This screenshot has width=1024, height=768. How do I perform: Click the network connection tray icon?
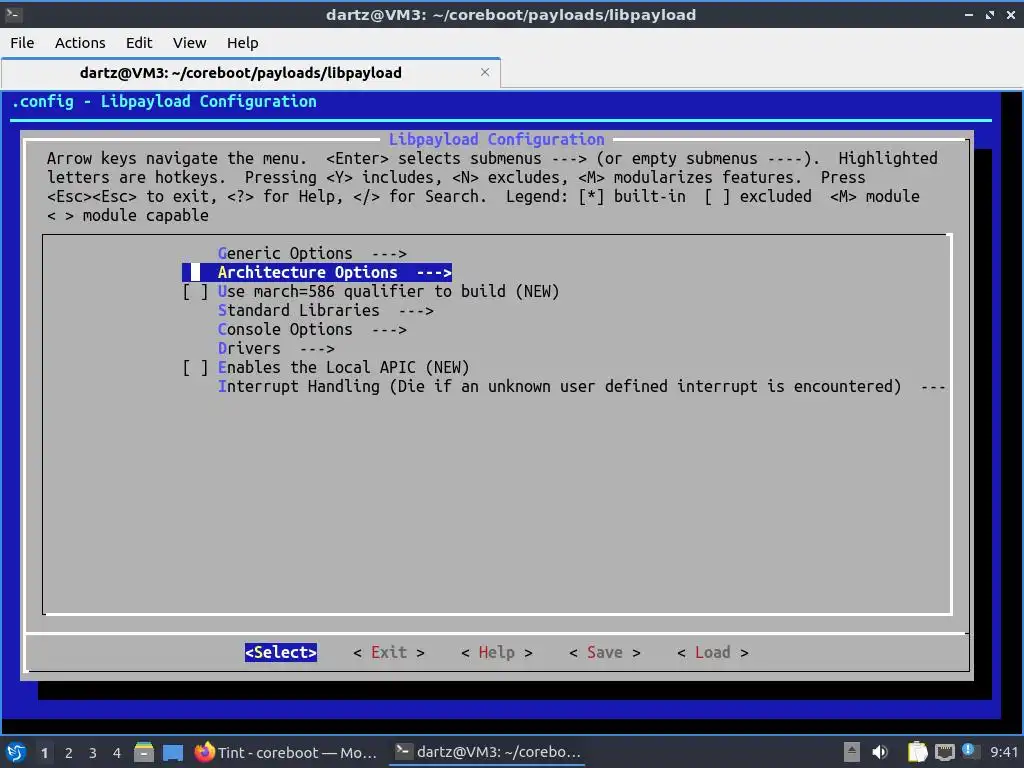coord(944,752)
